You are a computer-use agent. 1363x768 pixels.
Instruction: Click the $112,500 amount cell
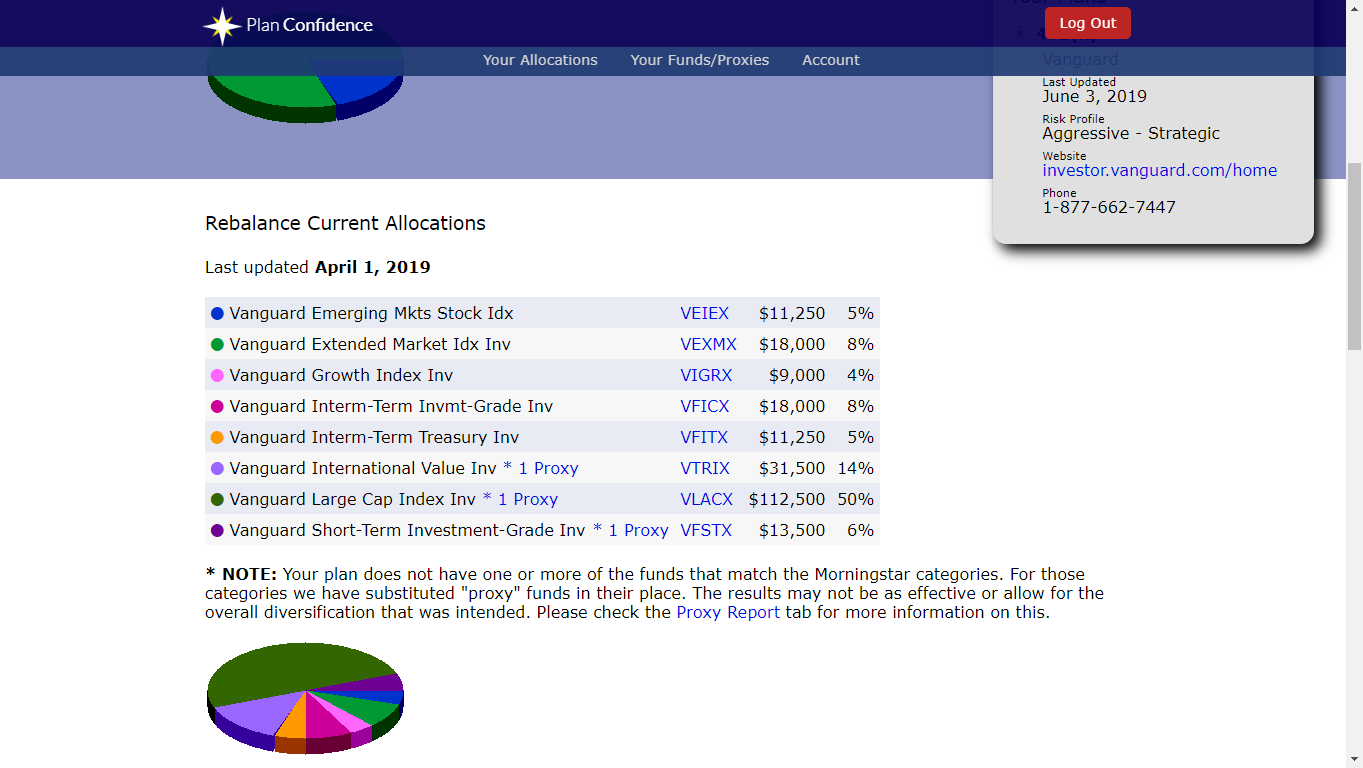(x=787, y=499)
